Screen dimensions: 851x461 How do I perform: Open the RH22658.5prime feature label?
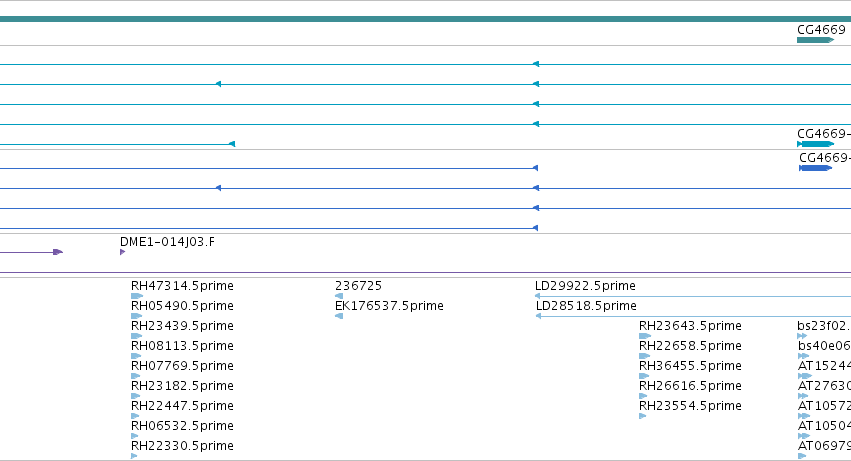[690, 346]
